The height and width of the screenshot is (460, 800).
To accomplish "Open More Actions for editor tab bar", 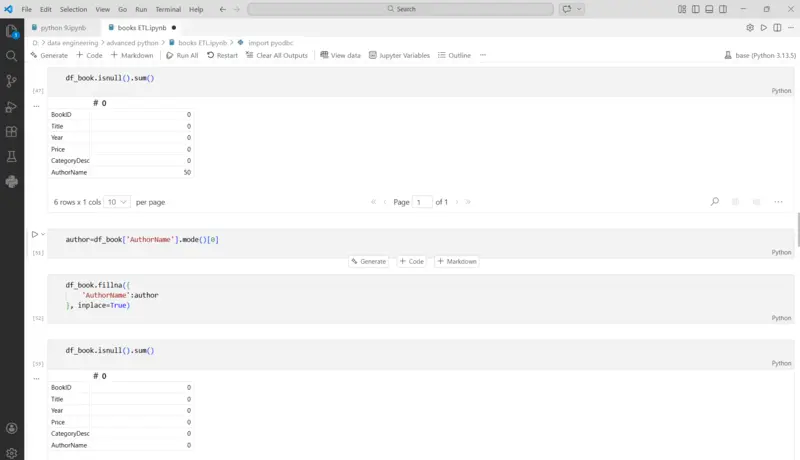I will (x=791, y=28).
